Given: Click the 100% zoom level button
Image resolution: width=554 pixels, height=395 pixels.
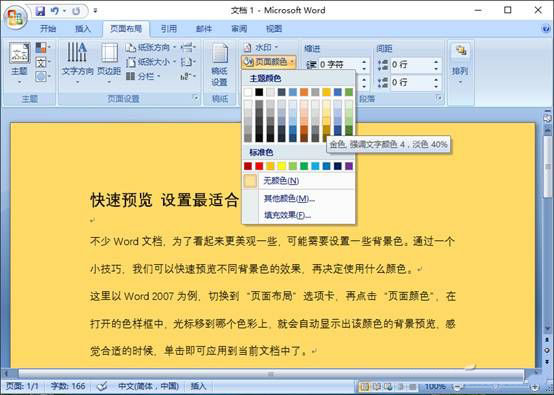Looking at the screenshot, I should pyautogui.click(x=435, y=387).
